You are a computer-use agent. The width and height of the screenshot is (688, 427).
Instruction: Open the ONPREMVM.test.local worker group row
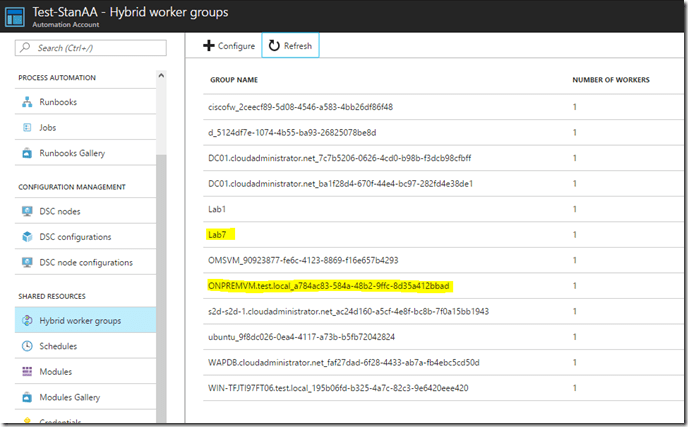tap(329, 285)
